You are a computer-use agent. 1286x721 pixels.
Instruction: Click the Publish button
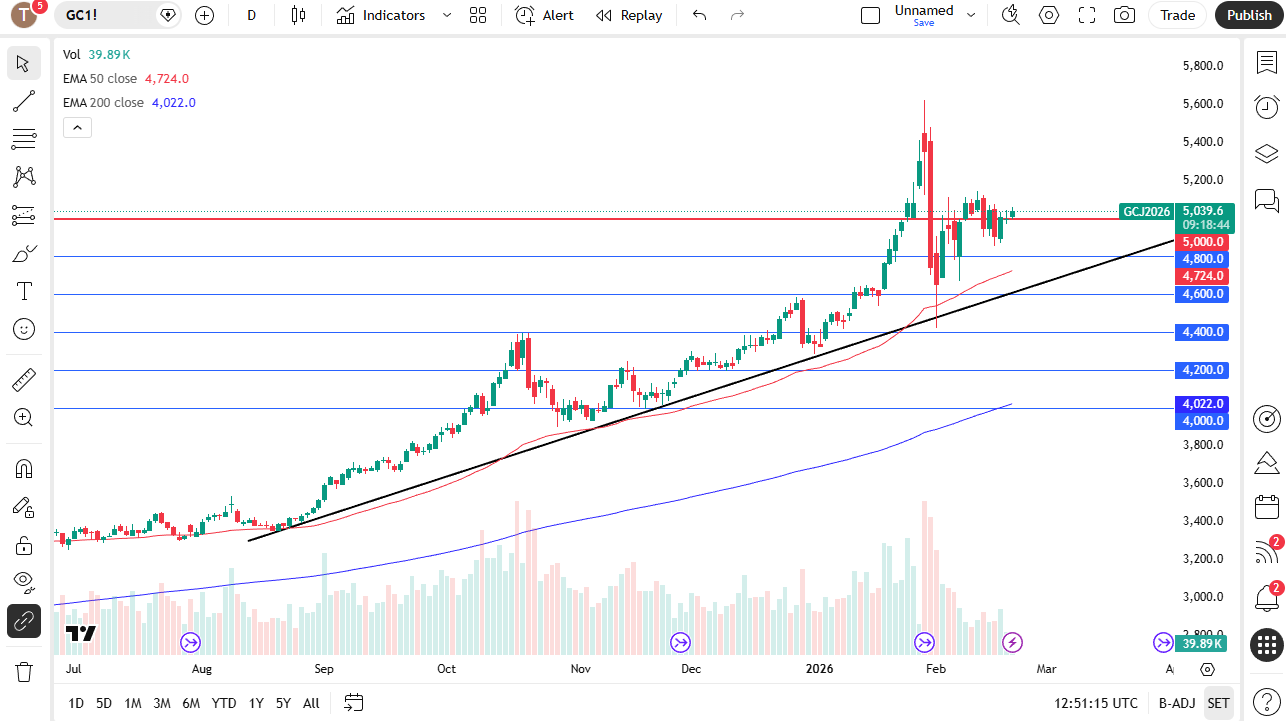1249,15
